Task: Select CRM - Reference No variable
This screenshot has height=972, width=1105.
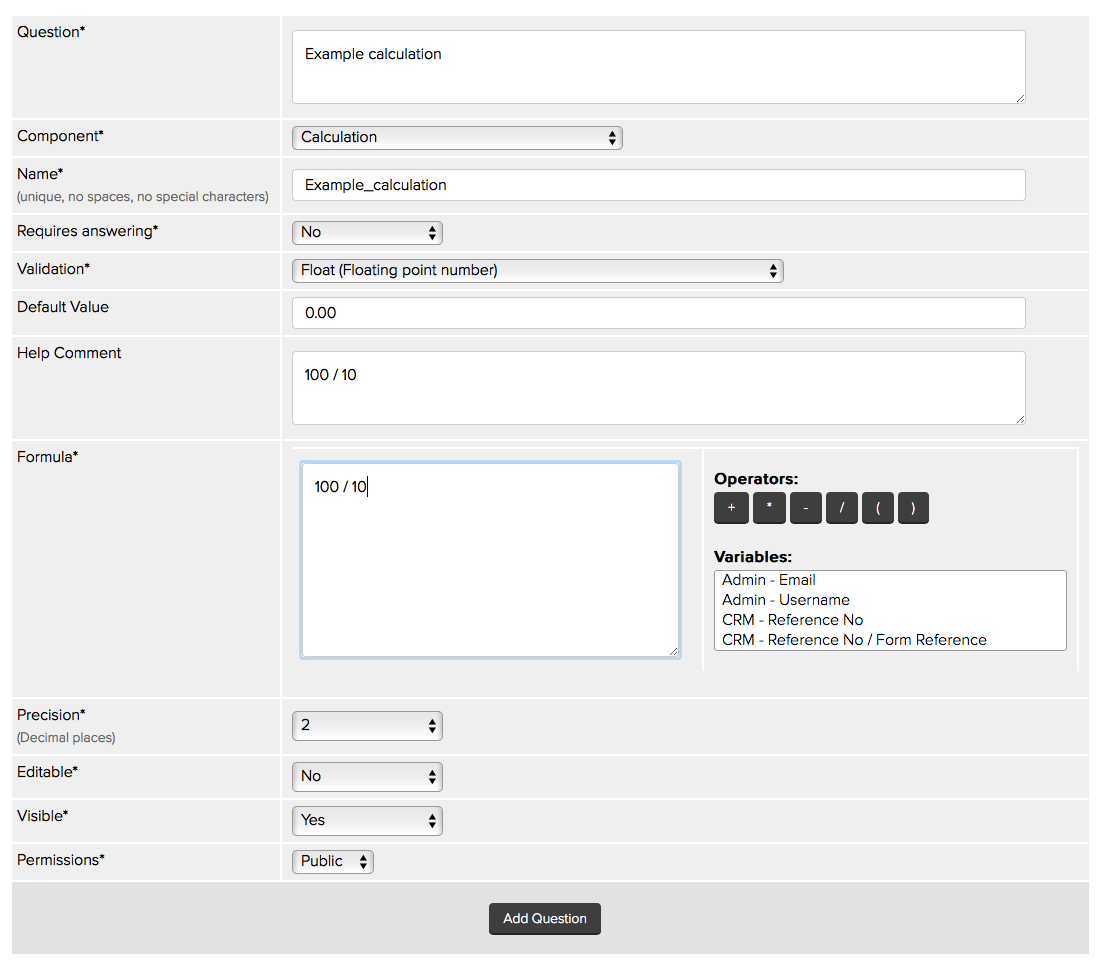Action: pyautogui.click(x=793, y=620)
